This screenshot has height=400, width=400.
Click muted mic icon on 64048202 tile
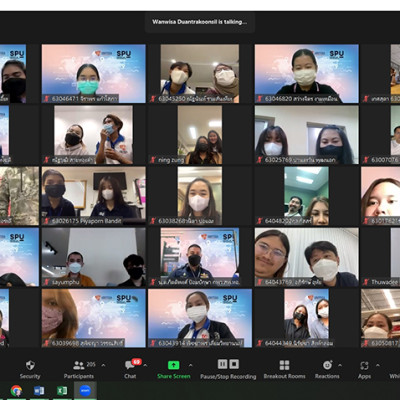(x=260, y=221)
